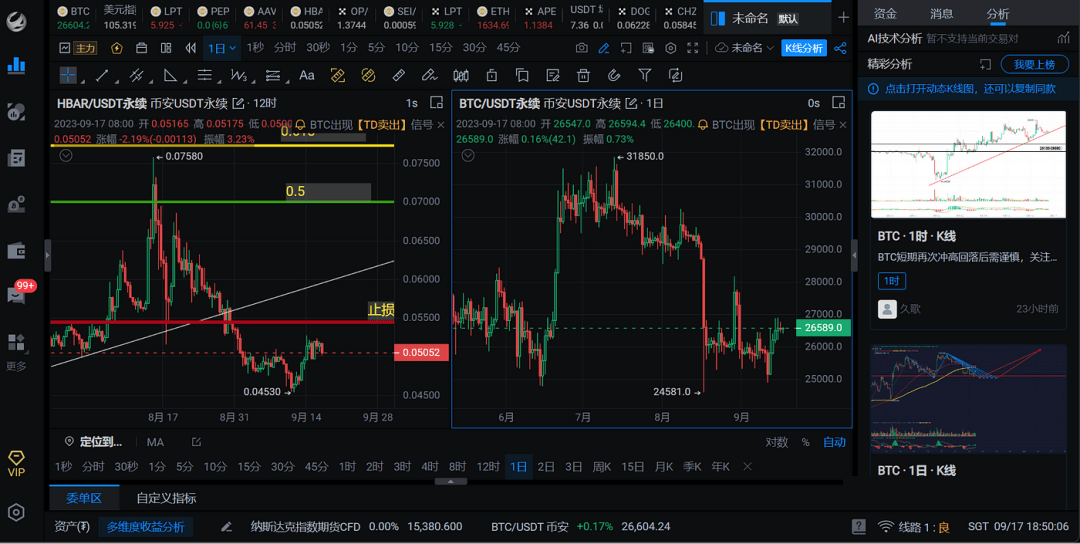
Task: Open the 1日 timeframe dropdown
Action: coord(222,48)
